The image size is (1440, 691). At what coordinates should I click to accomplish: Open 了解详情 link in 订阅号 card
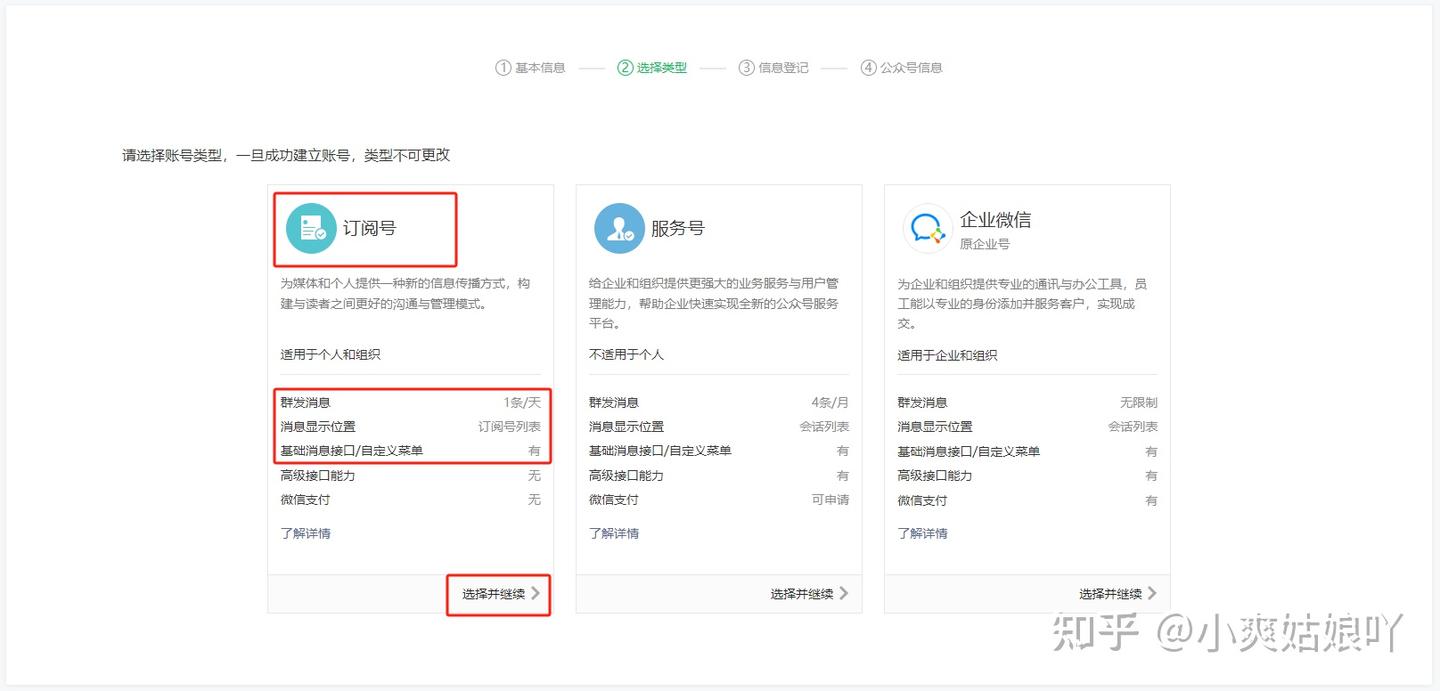[x=305, y=533]
